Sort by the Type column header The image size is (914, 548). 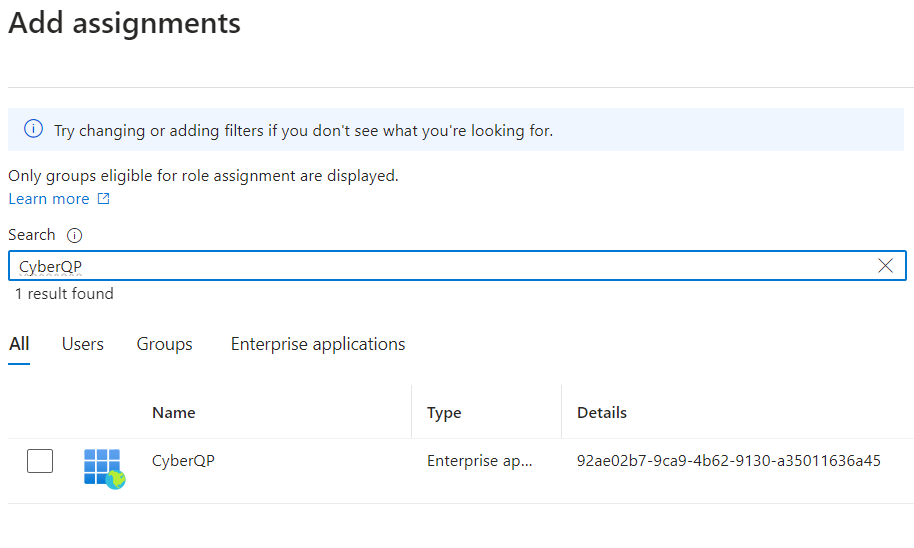[x=444, y=413]
